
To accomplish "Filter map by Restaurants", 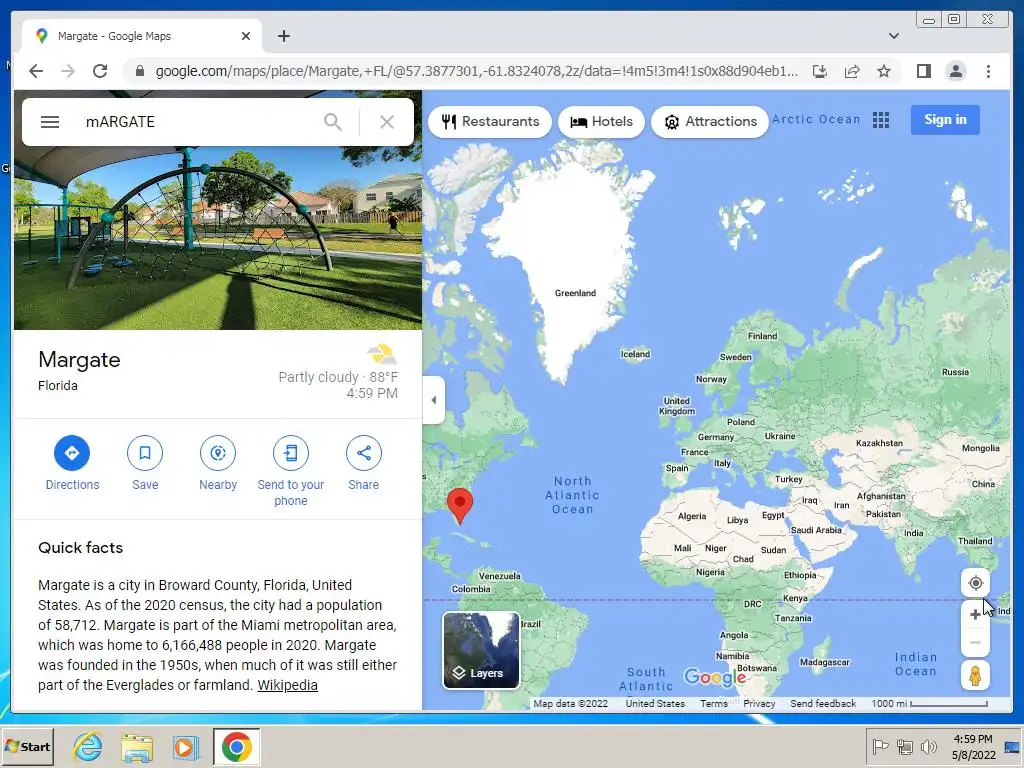I will tap(490, 121).
